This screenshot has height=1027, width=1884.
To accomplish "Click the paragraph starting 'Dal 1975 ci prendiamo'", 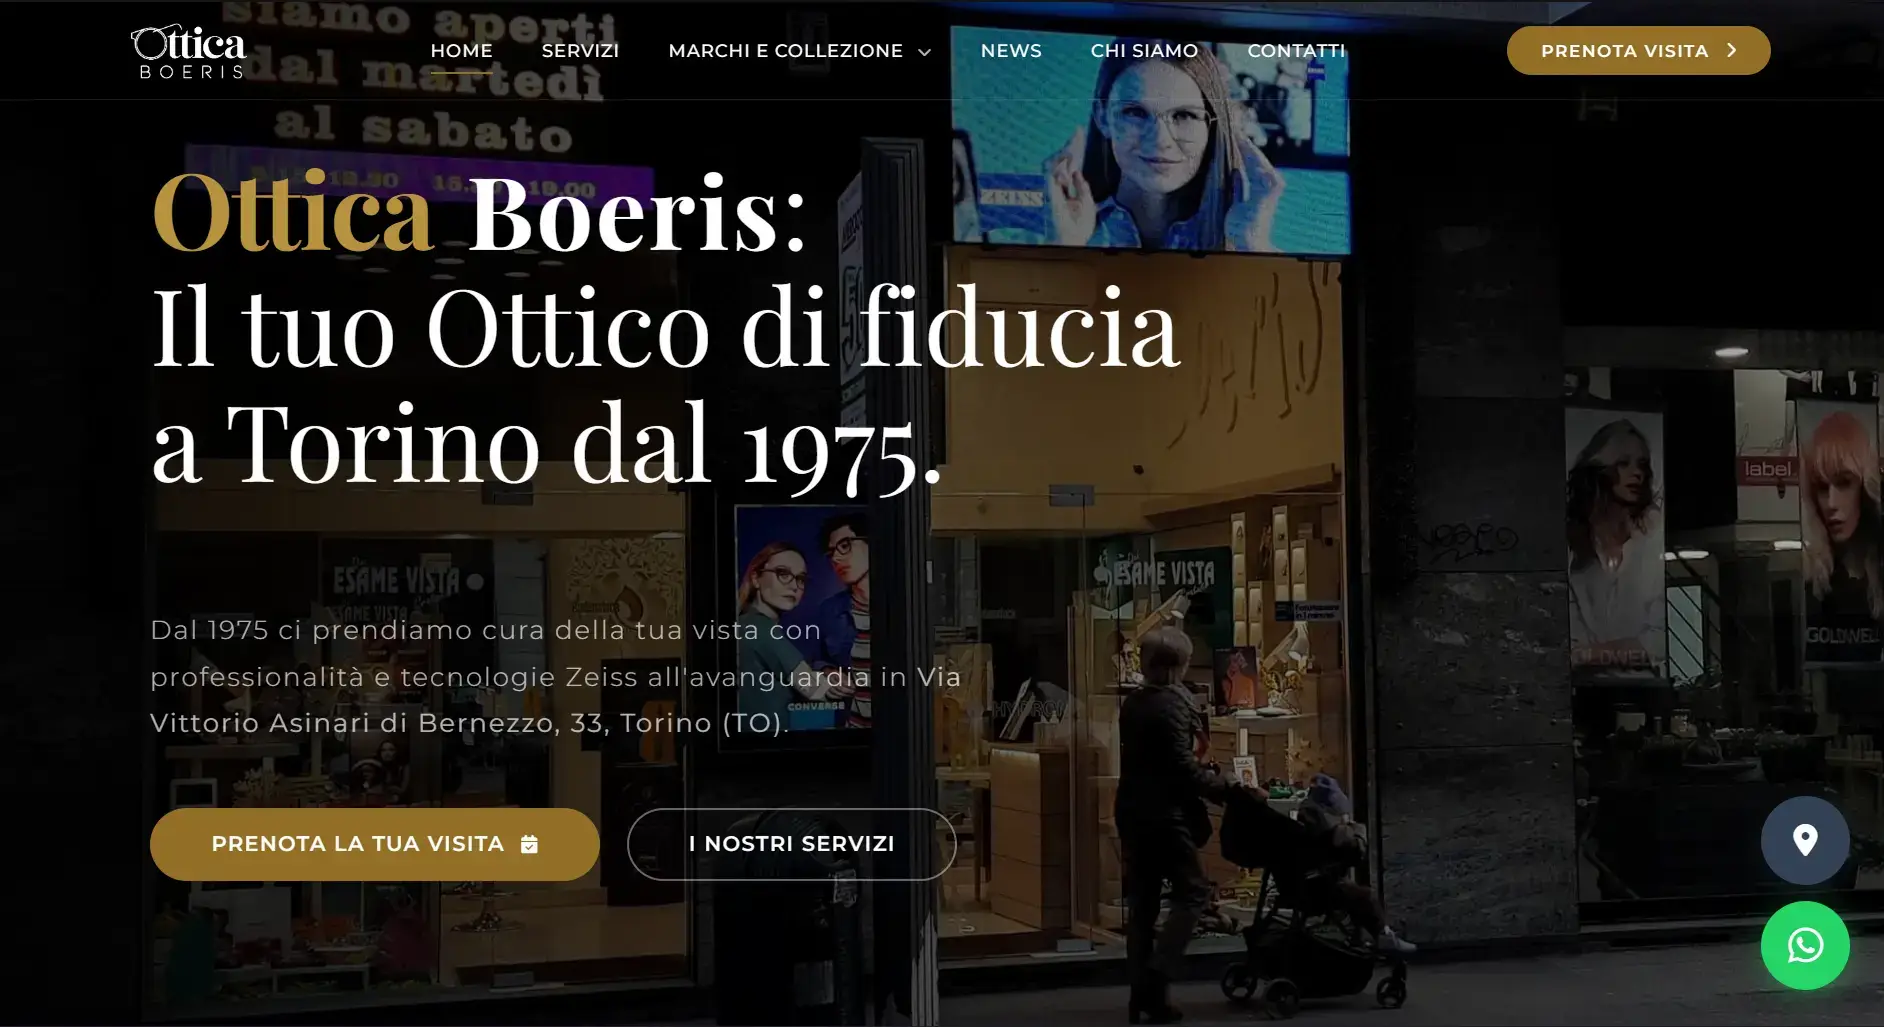I will point(556,677).
